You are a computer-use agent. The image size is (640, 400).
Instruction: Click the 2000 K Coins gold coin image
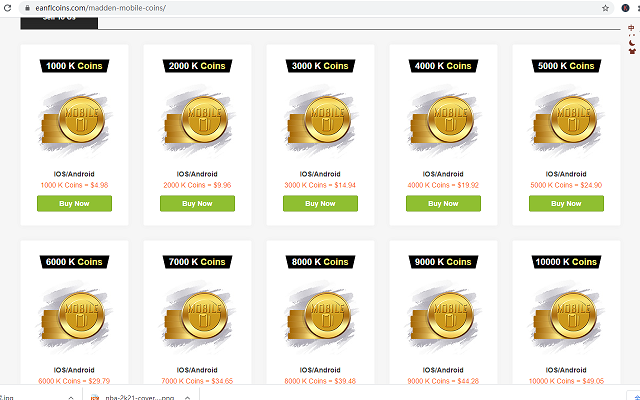197,120
